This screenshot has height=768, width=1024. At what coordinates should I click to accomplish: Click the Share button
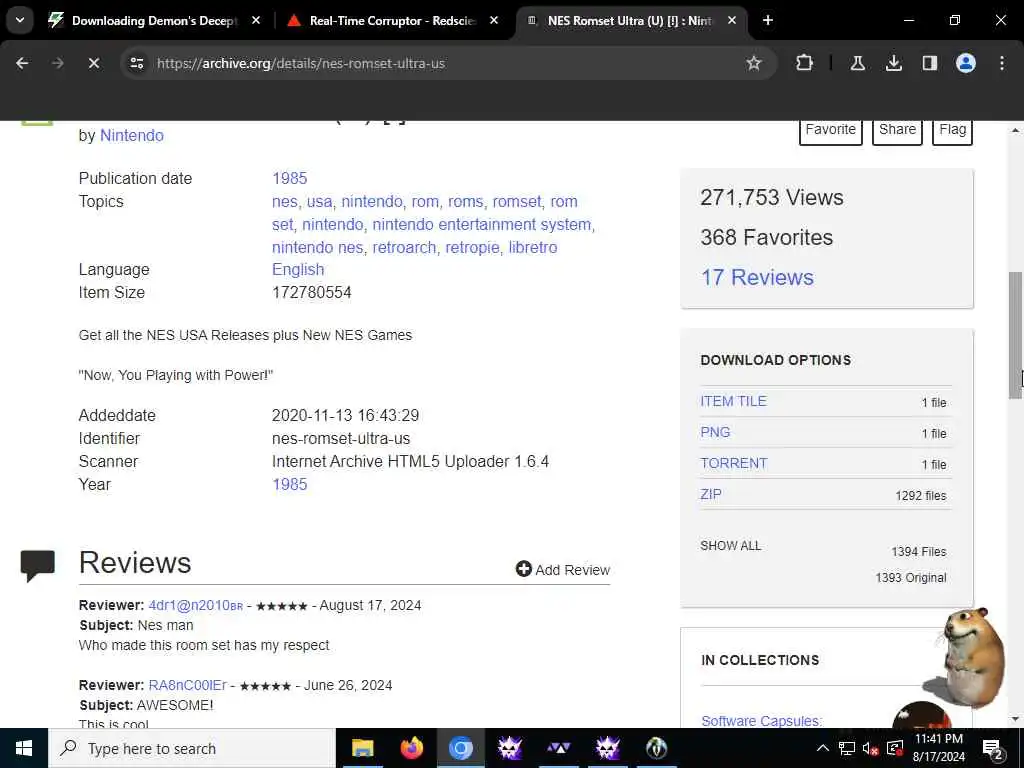coord(897,129)
